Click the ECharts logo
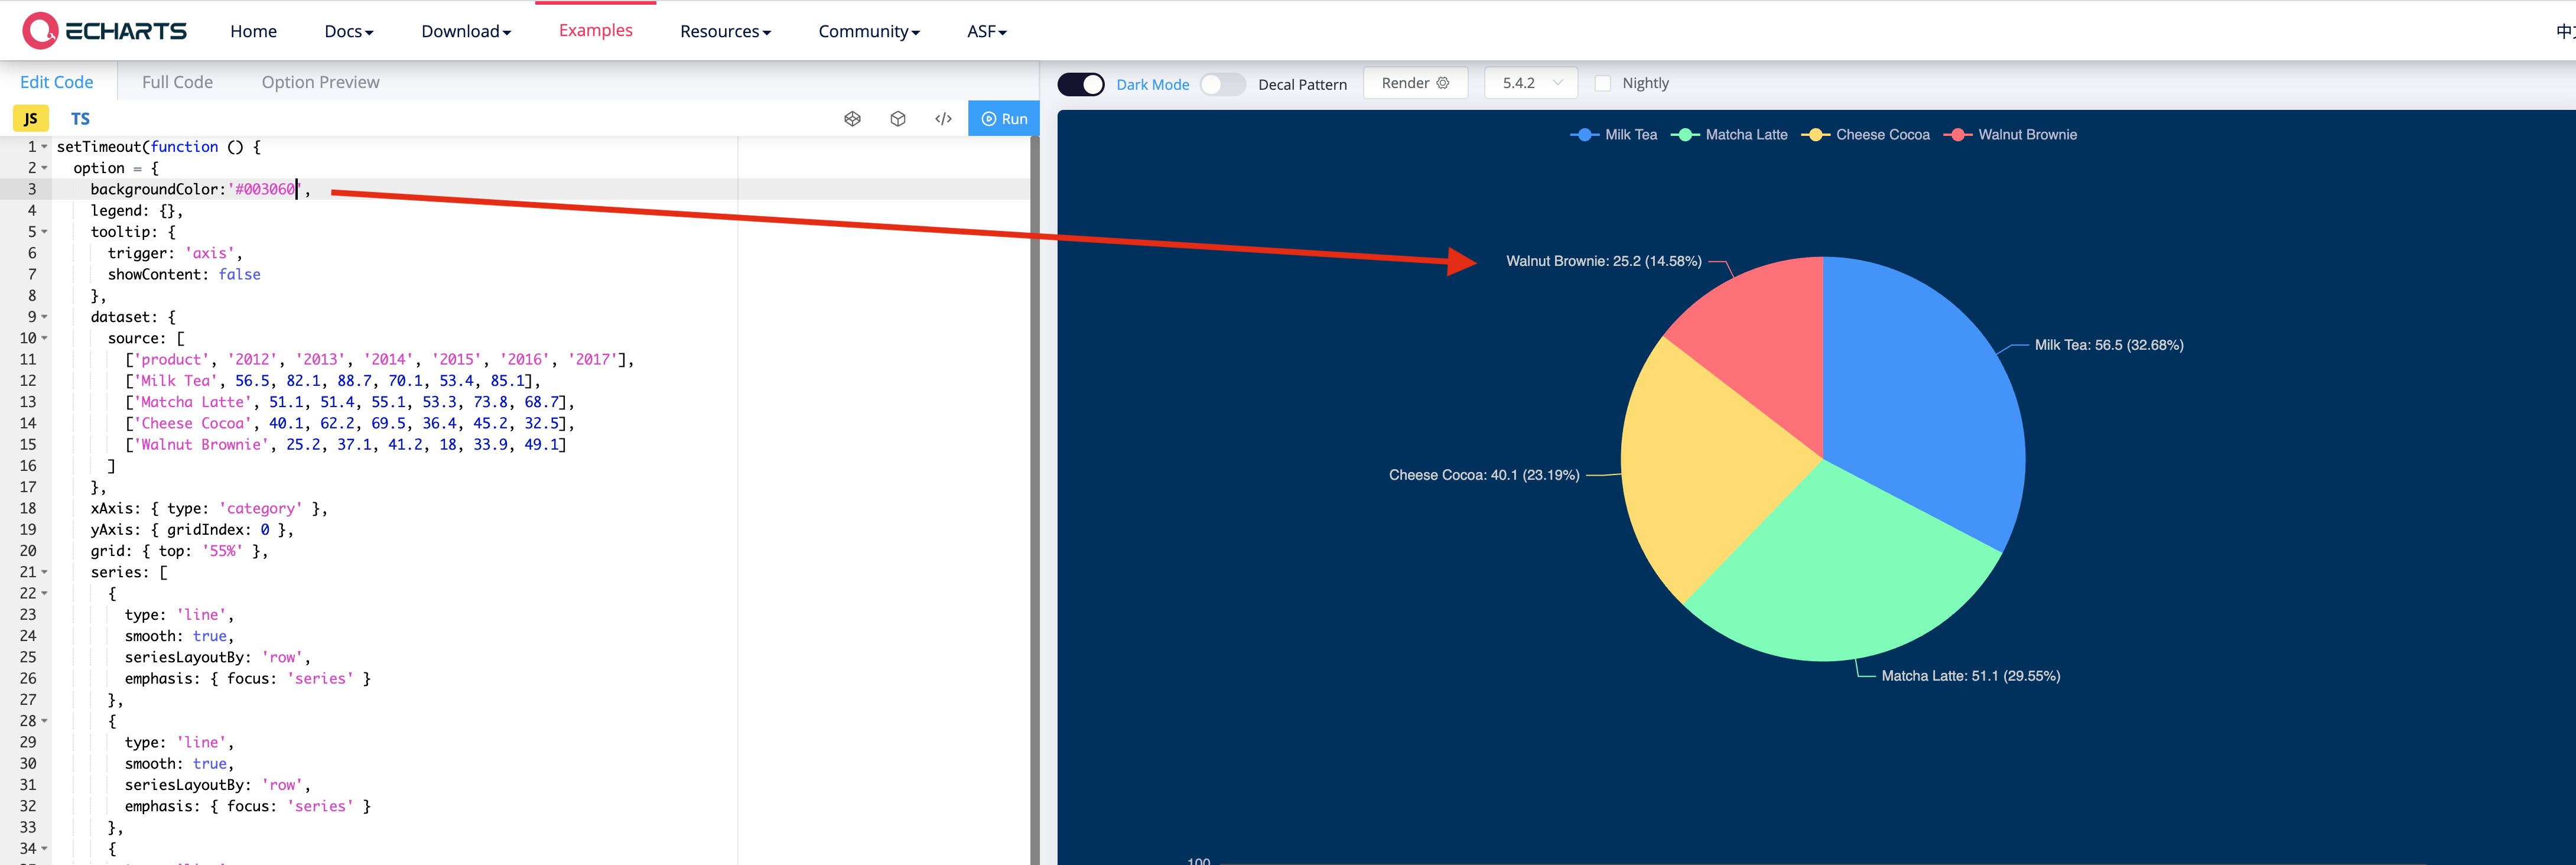The height and width of the screenshot is (865, 2576). tap(105, 31)
